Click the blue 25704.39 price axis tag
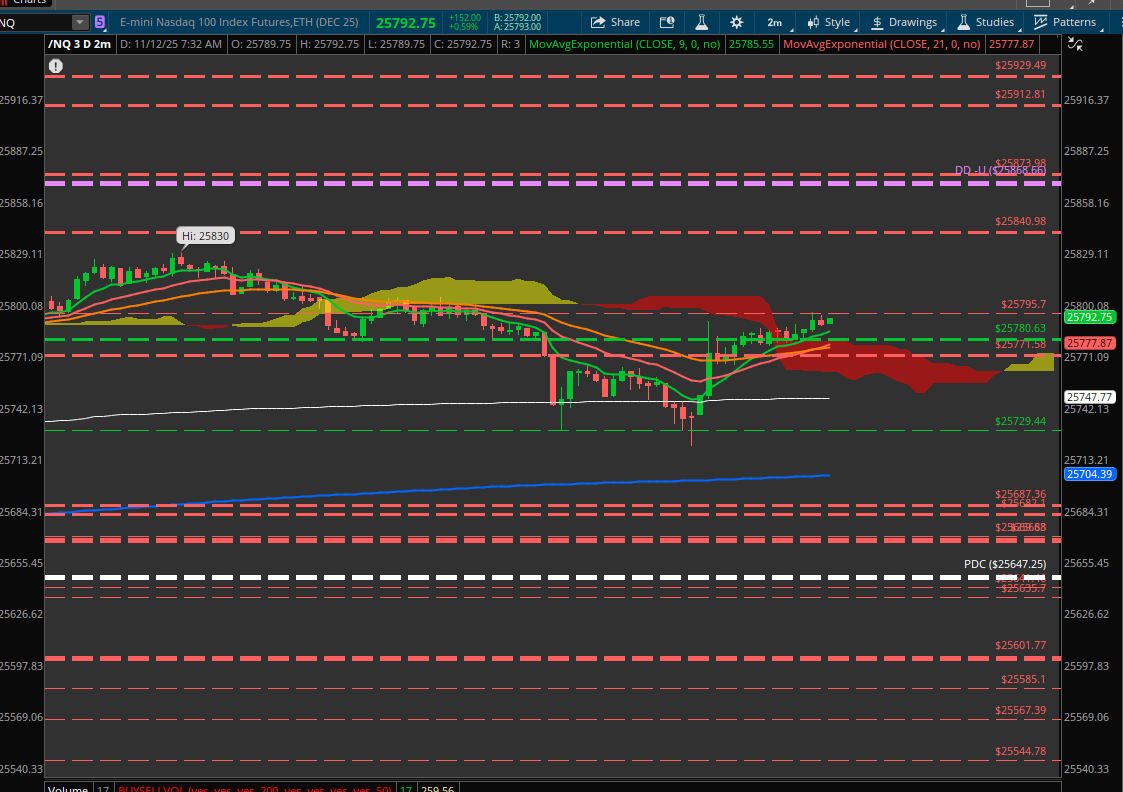This screenshot has width=1123, height=792. 1089,474
